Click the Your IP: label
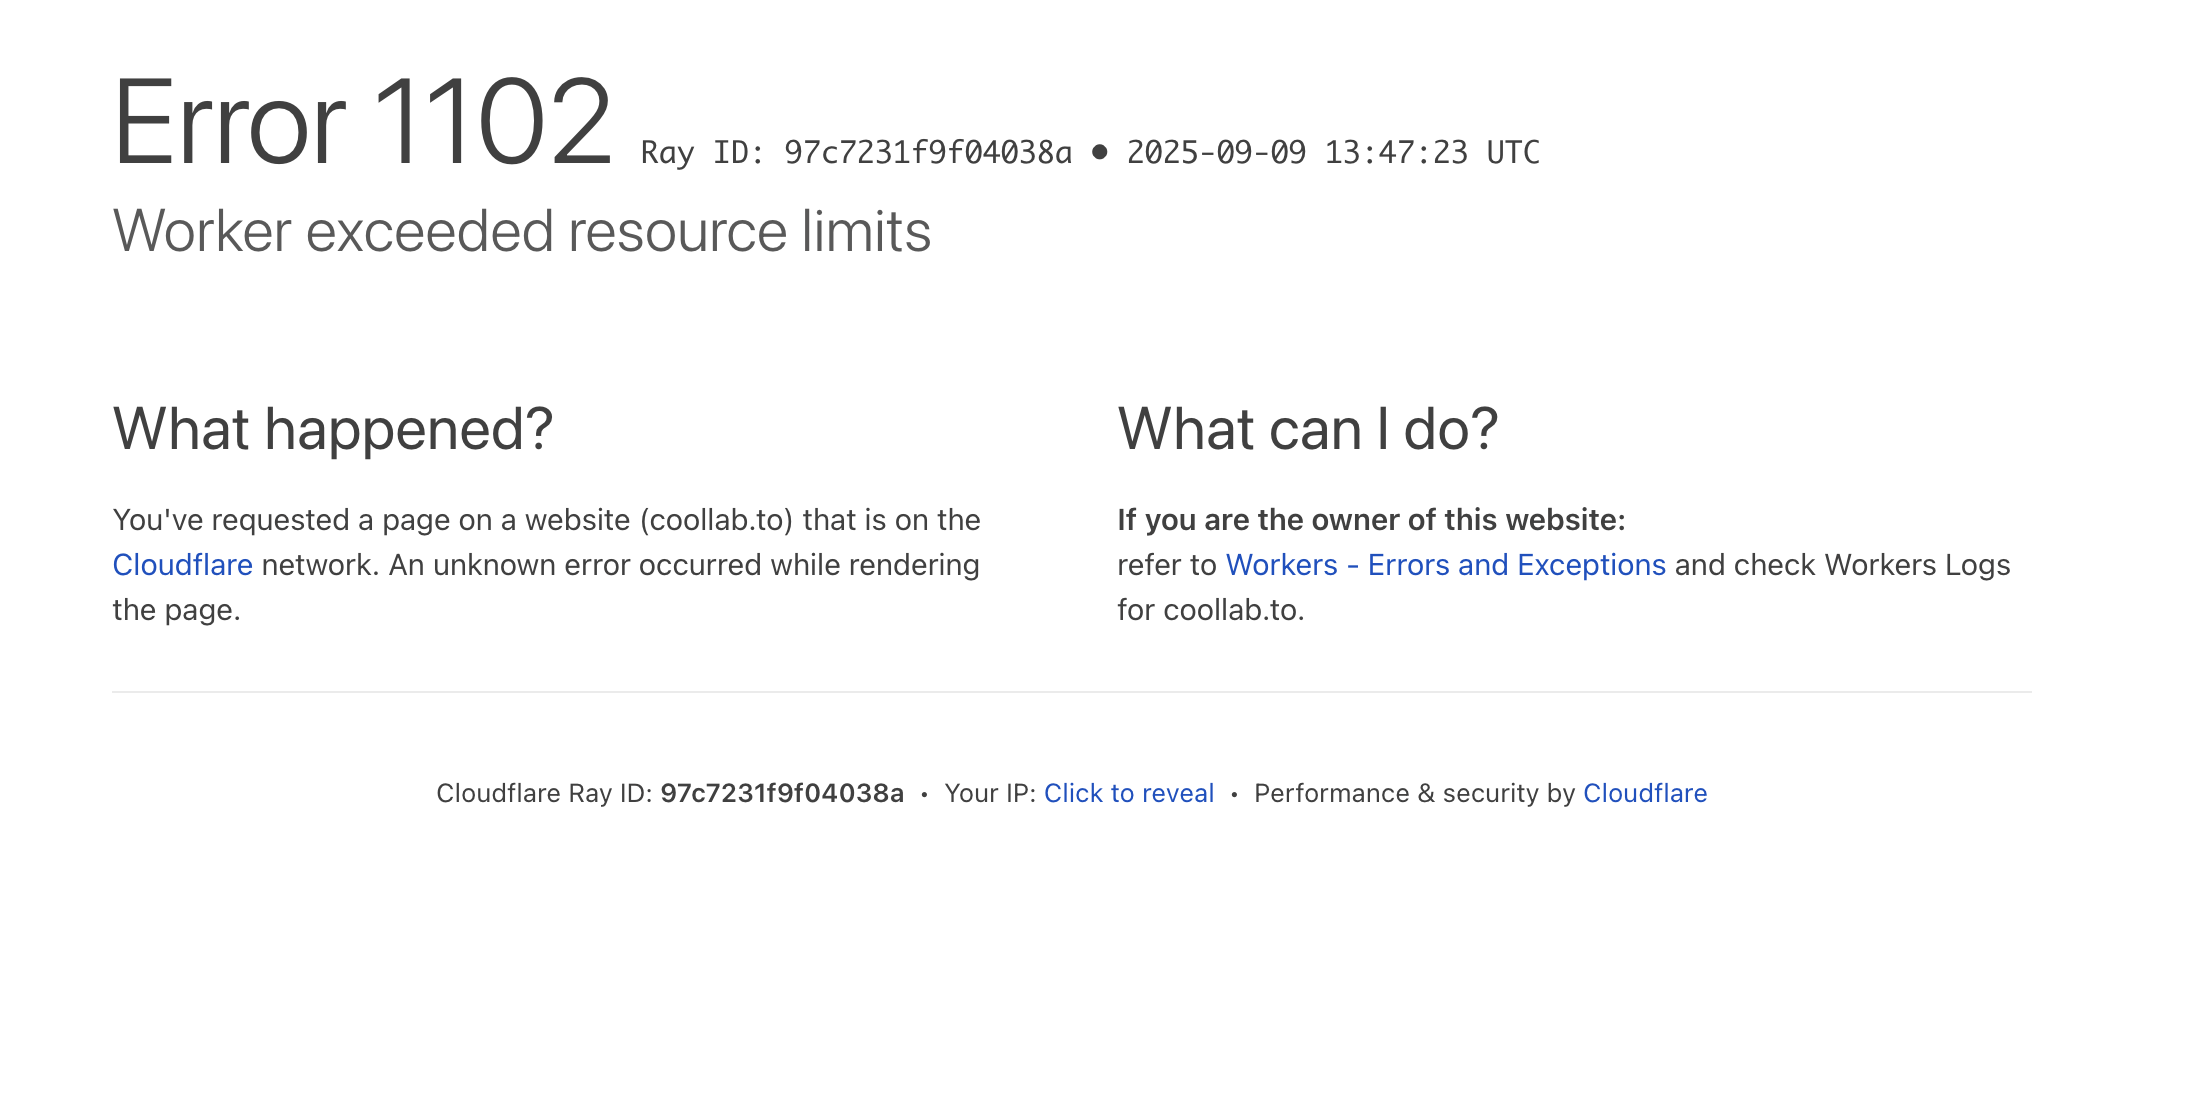This screenshot has width=2198, height=1102. (x=989, y=793)
